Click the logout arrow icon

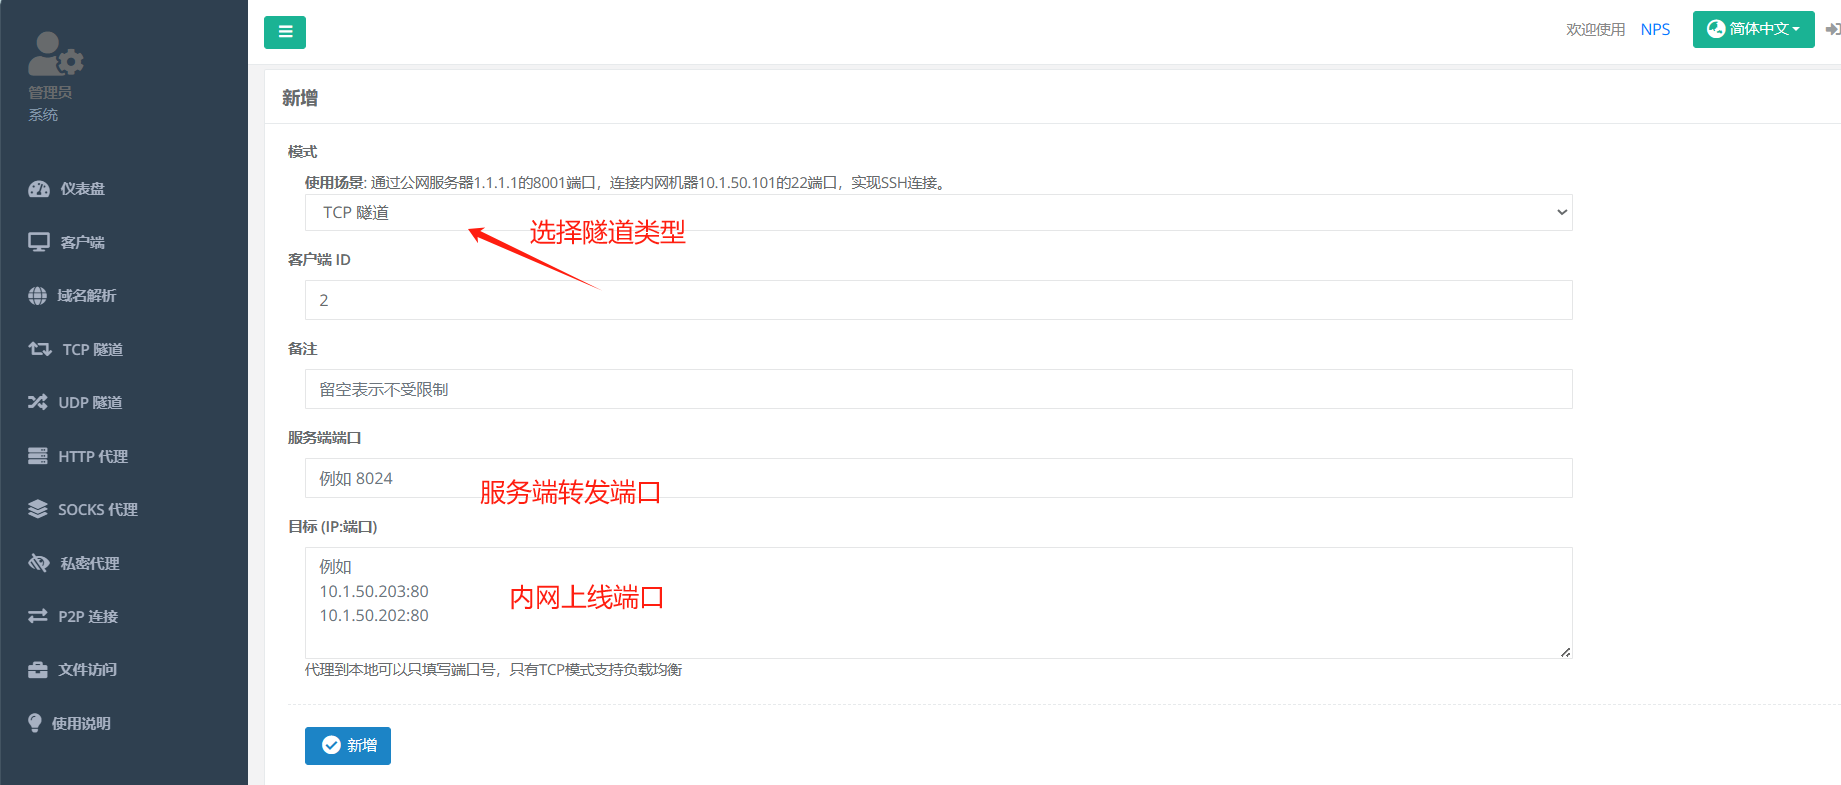[1833, 29]
